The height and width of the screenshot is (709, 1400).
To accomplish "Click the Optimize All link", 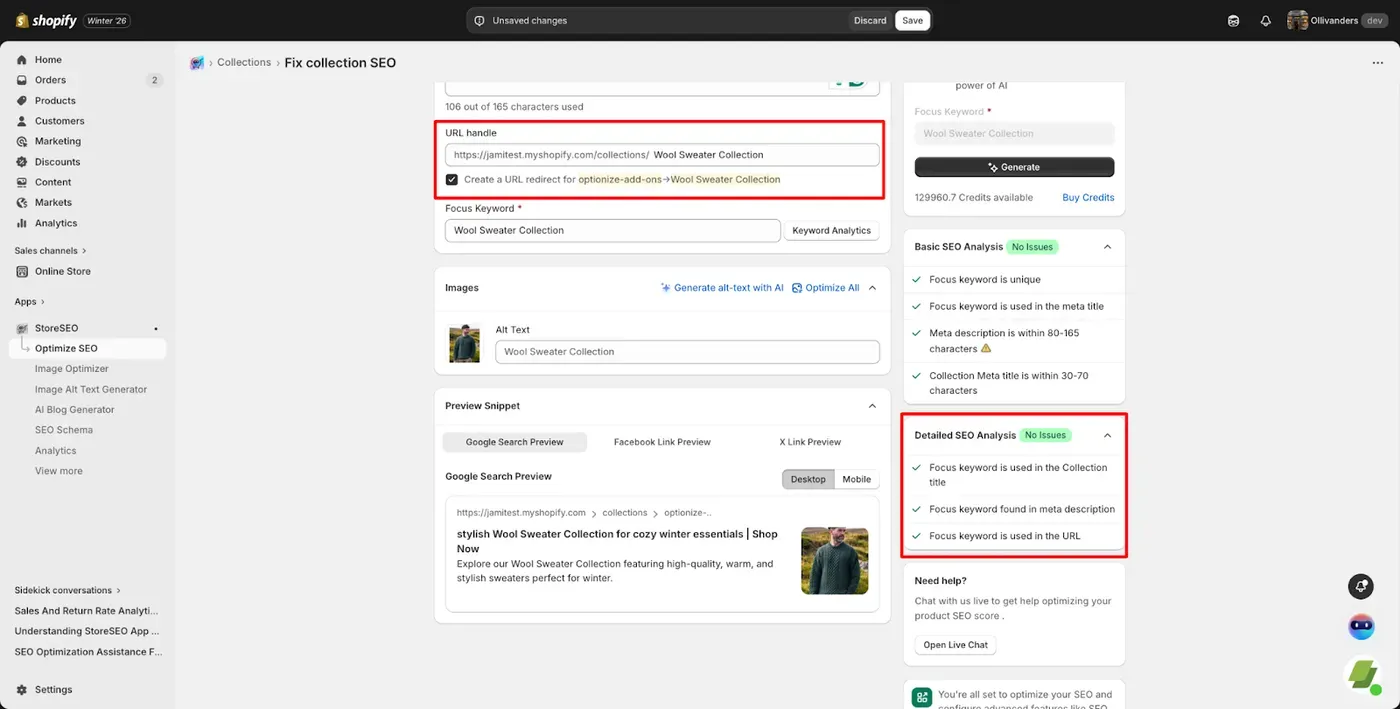I will 826,288.
